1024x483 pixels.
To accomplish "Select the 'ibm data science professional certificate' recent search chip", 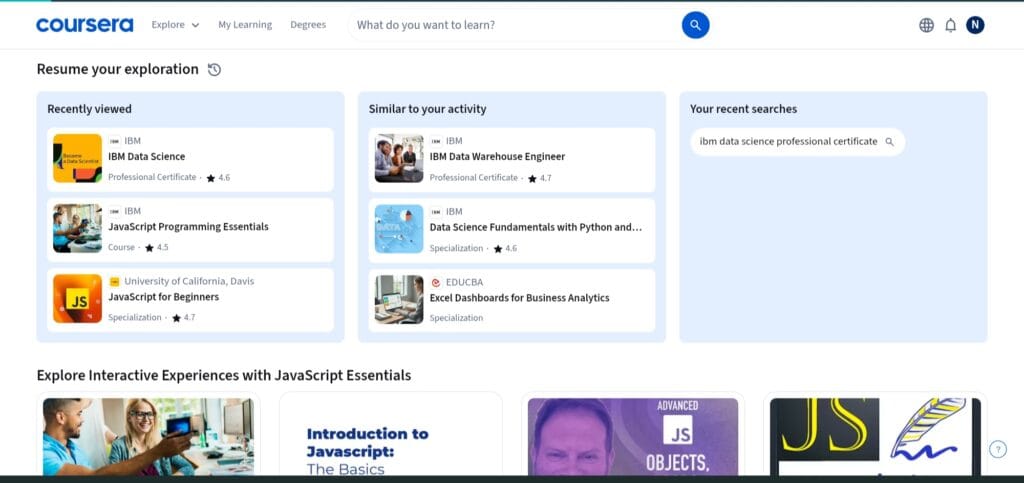I will 797,142.
